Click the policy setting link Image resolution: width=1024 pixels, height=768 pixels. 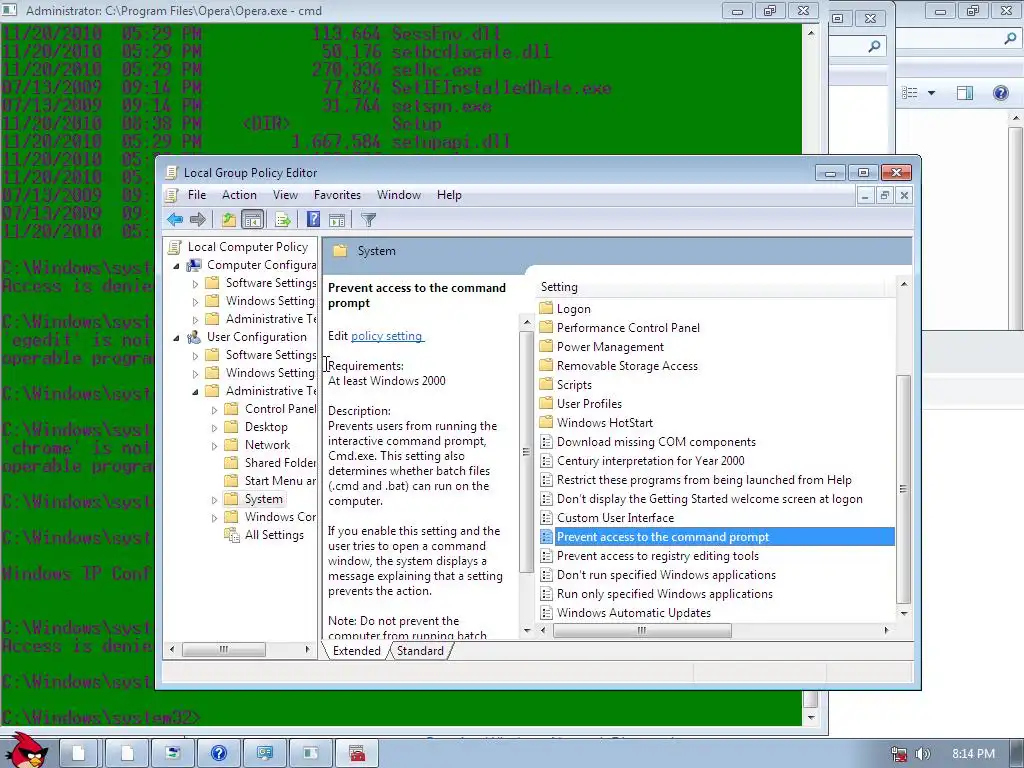(387, 336)
